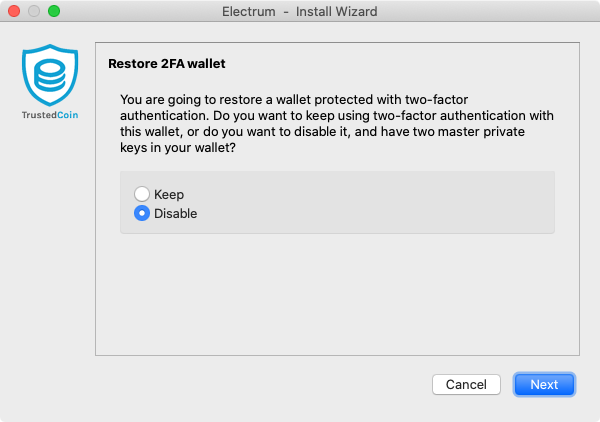Click the blue "Coin" wordmark text
Viewport: 600px width, 422px height.
68,115
